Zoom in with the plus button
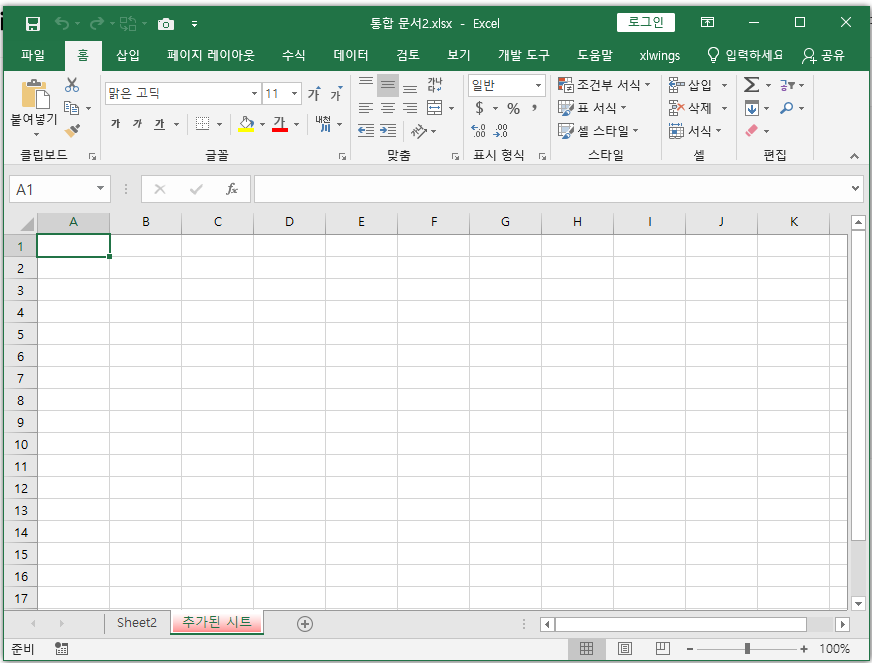The image size is (872, 663). (804, 649)
